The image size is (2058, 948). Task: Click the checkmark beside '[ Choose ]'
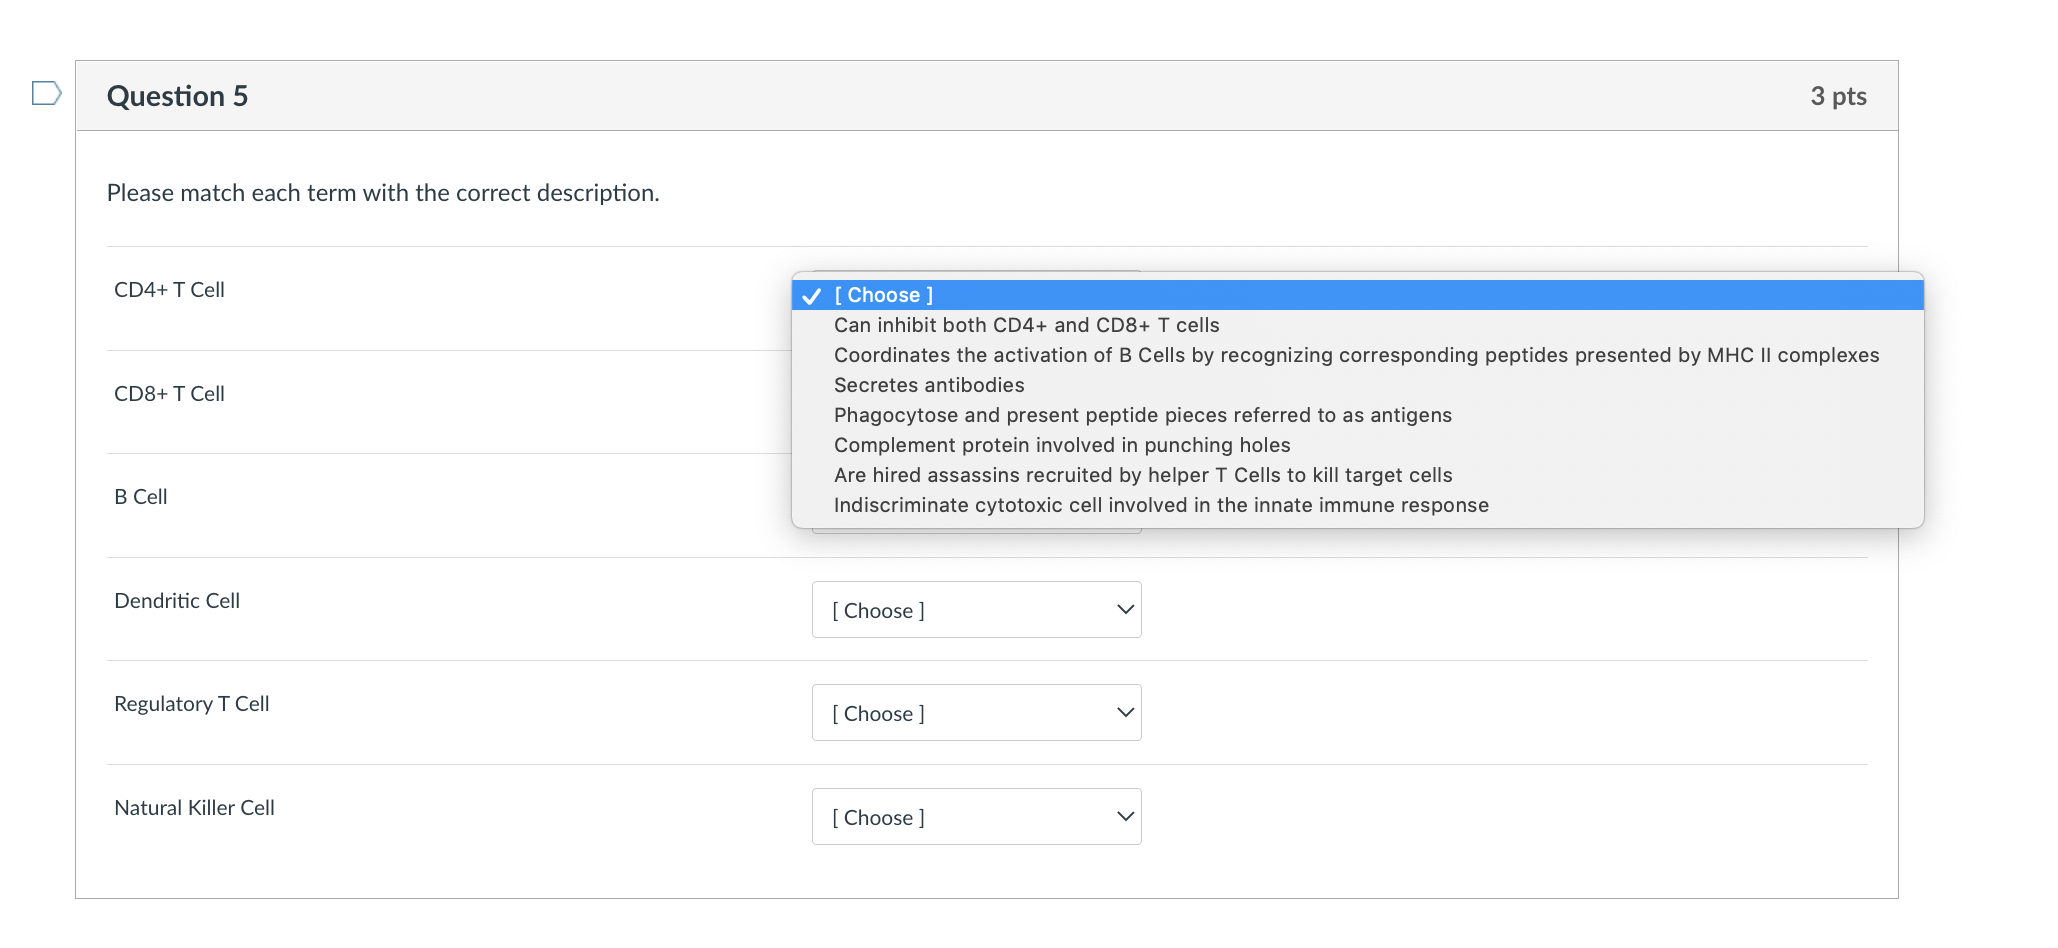pyautogui.click(x=812, y=296)
